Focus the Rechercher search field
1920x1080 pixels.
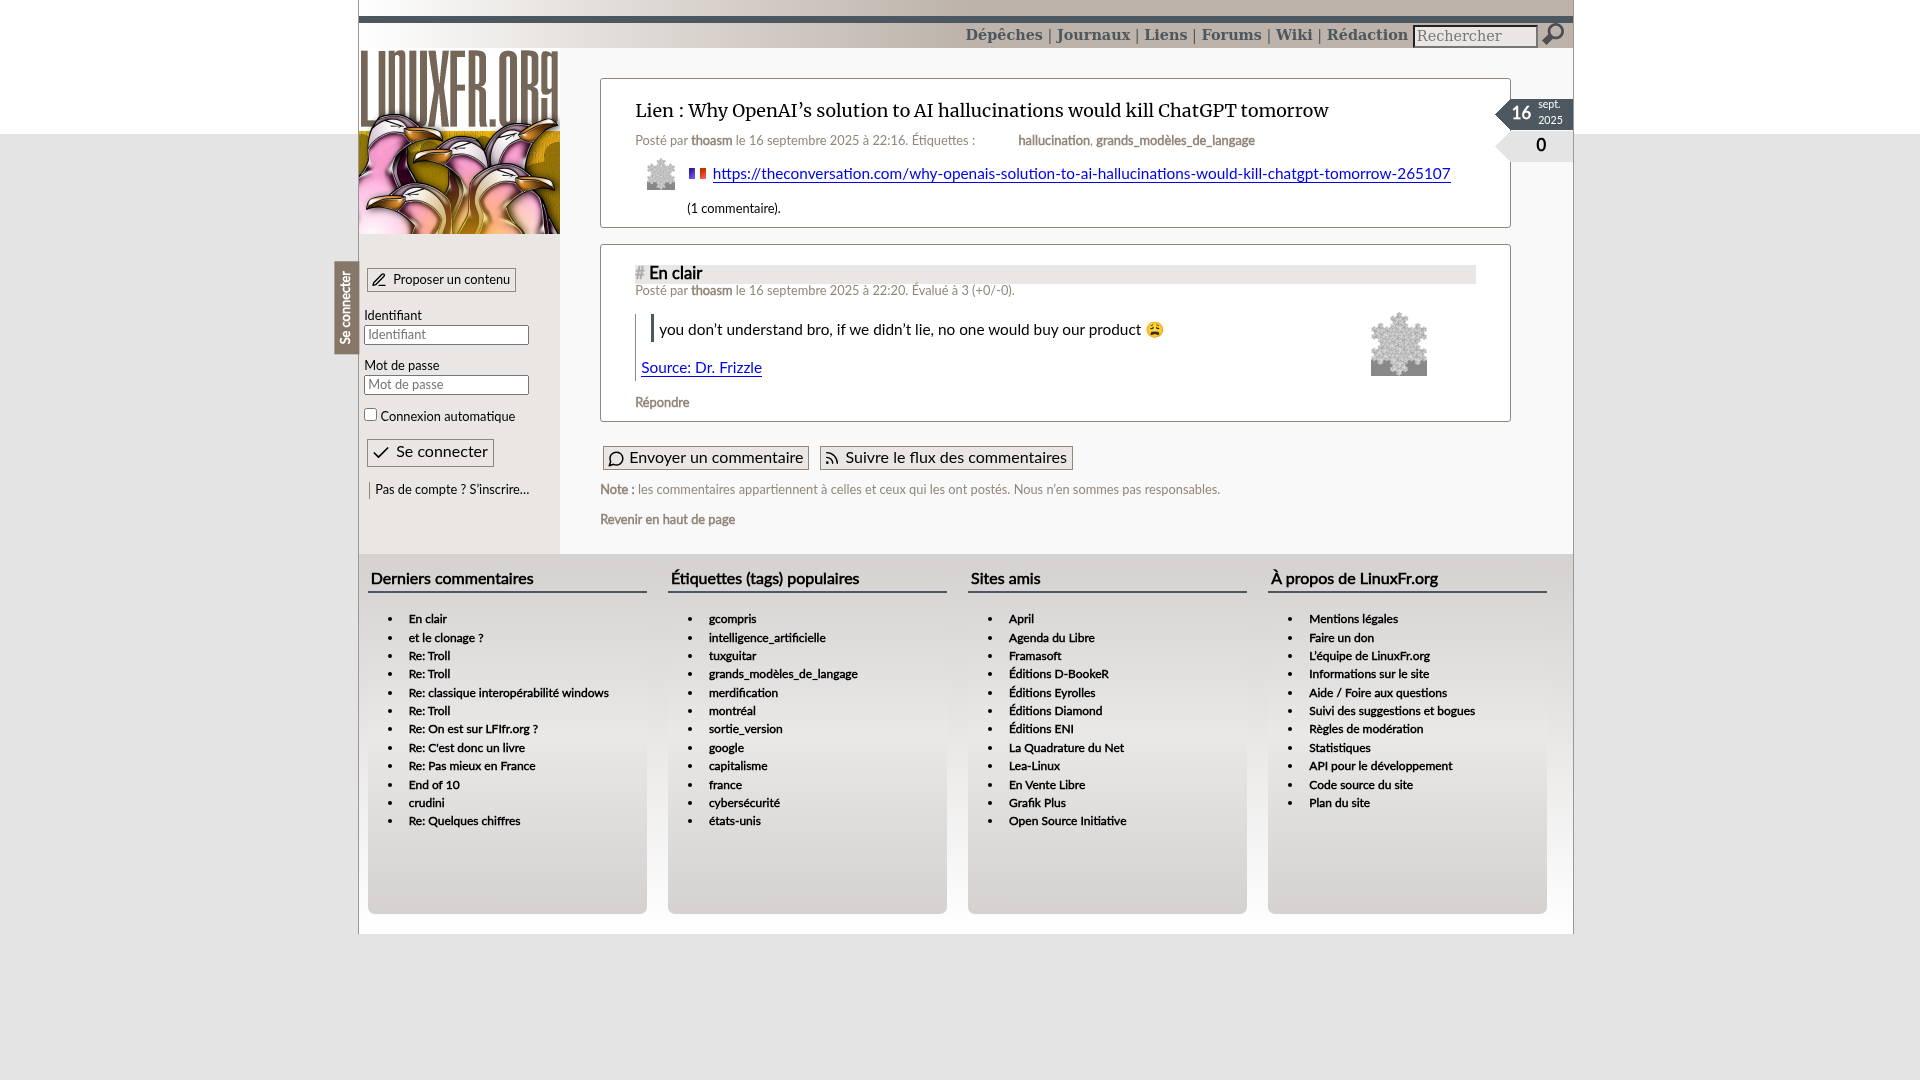(x=1475, y=36)
